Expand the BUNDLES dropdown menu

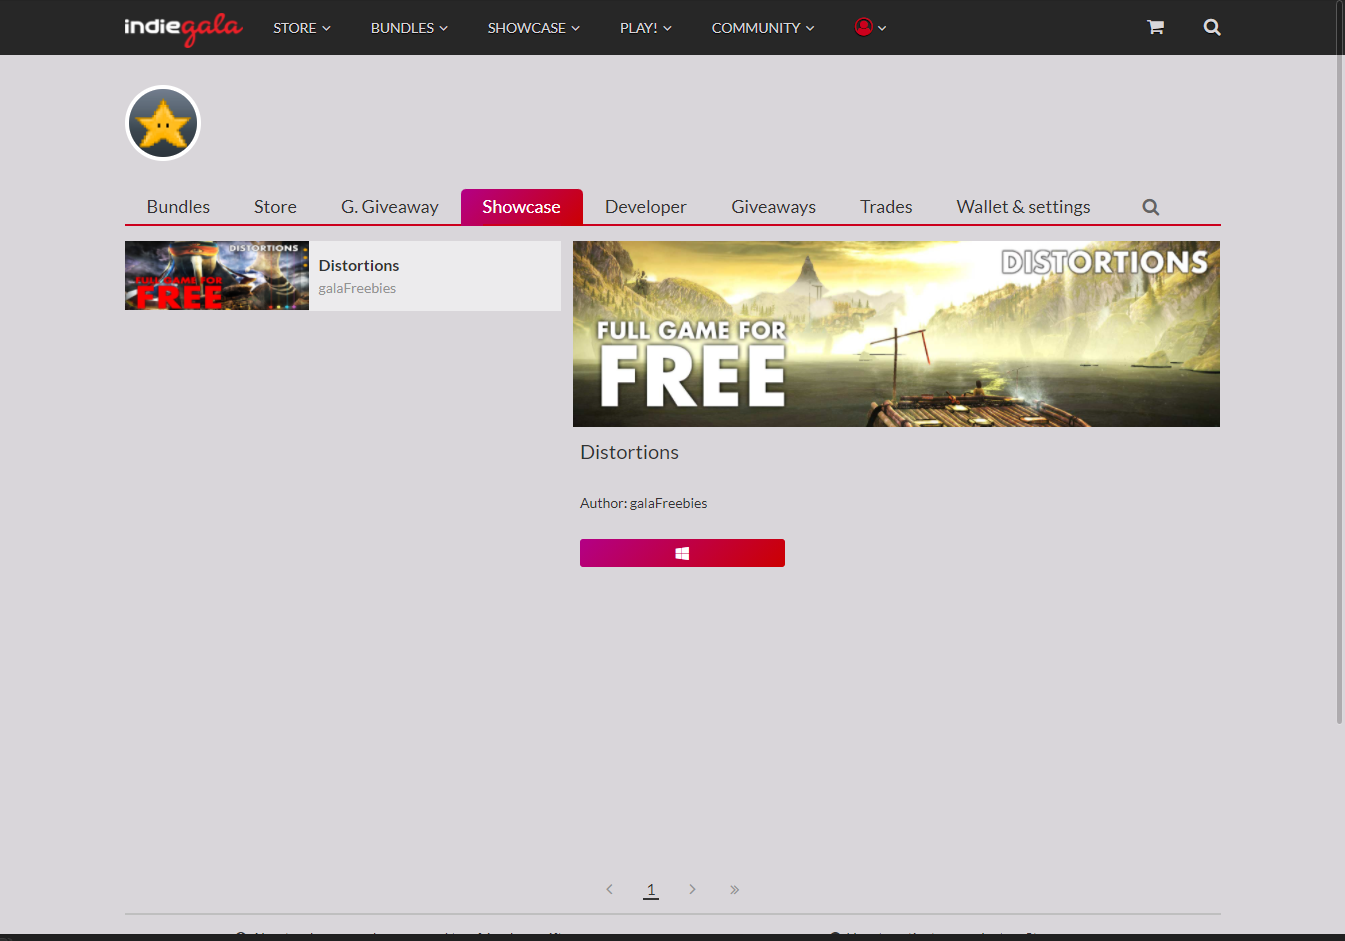tap(409, 28)
